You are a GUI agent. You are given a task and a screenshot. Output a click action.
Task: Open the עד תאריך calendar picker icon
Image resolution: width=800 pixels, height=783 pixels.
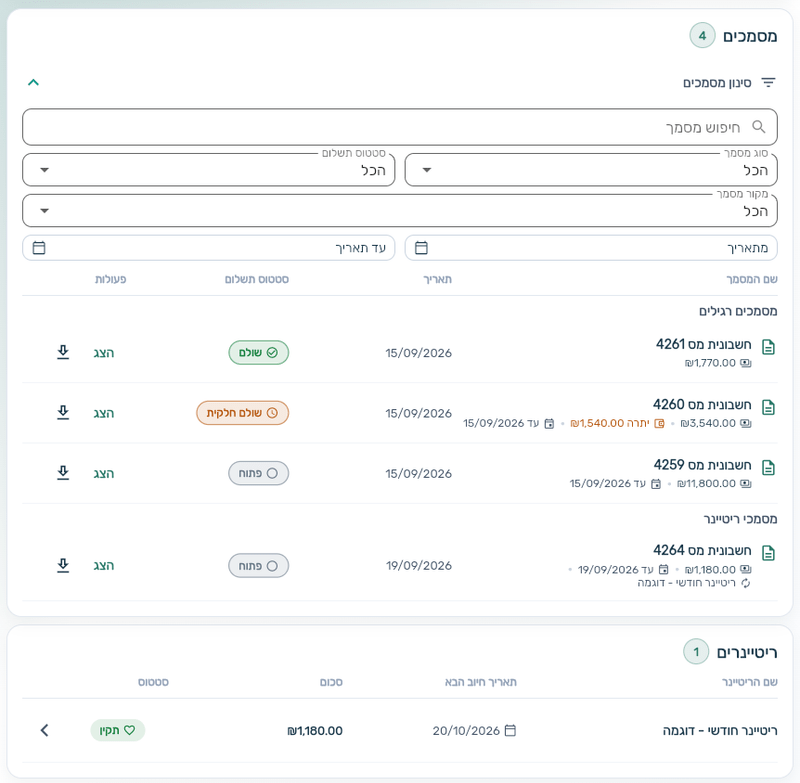[39, 248]
